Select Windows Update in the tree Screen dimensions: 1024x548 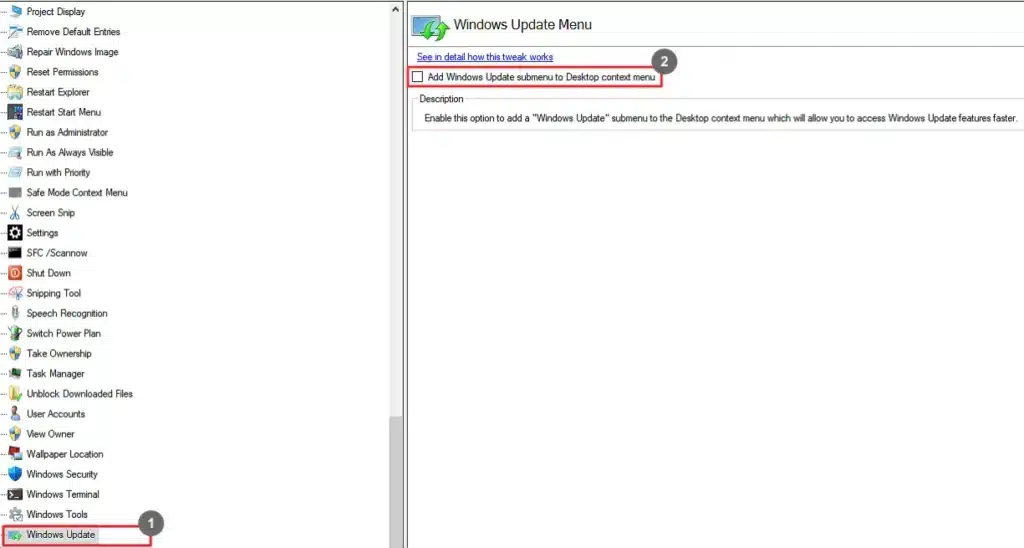pyautogui.click(x=61, y=535)
